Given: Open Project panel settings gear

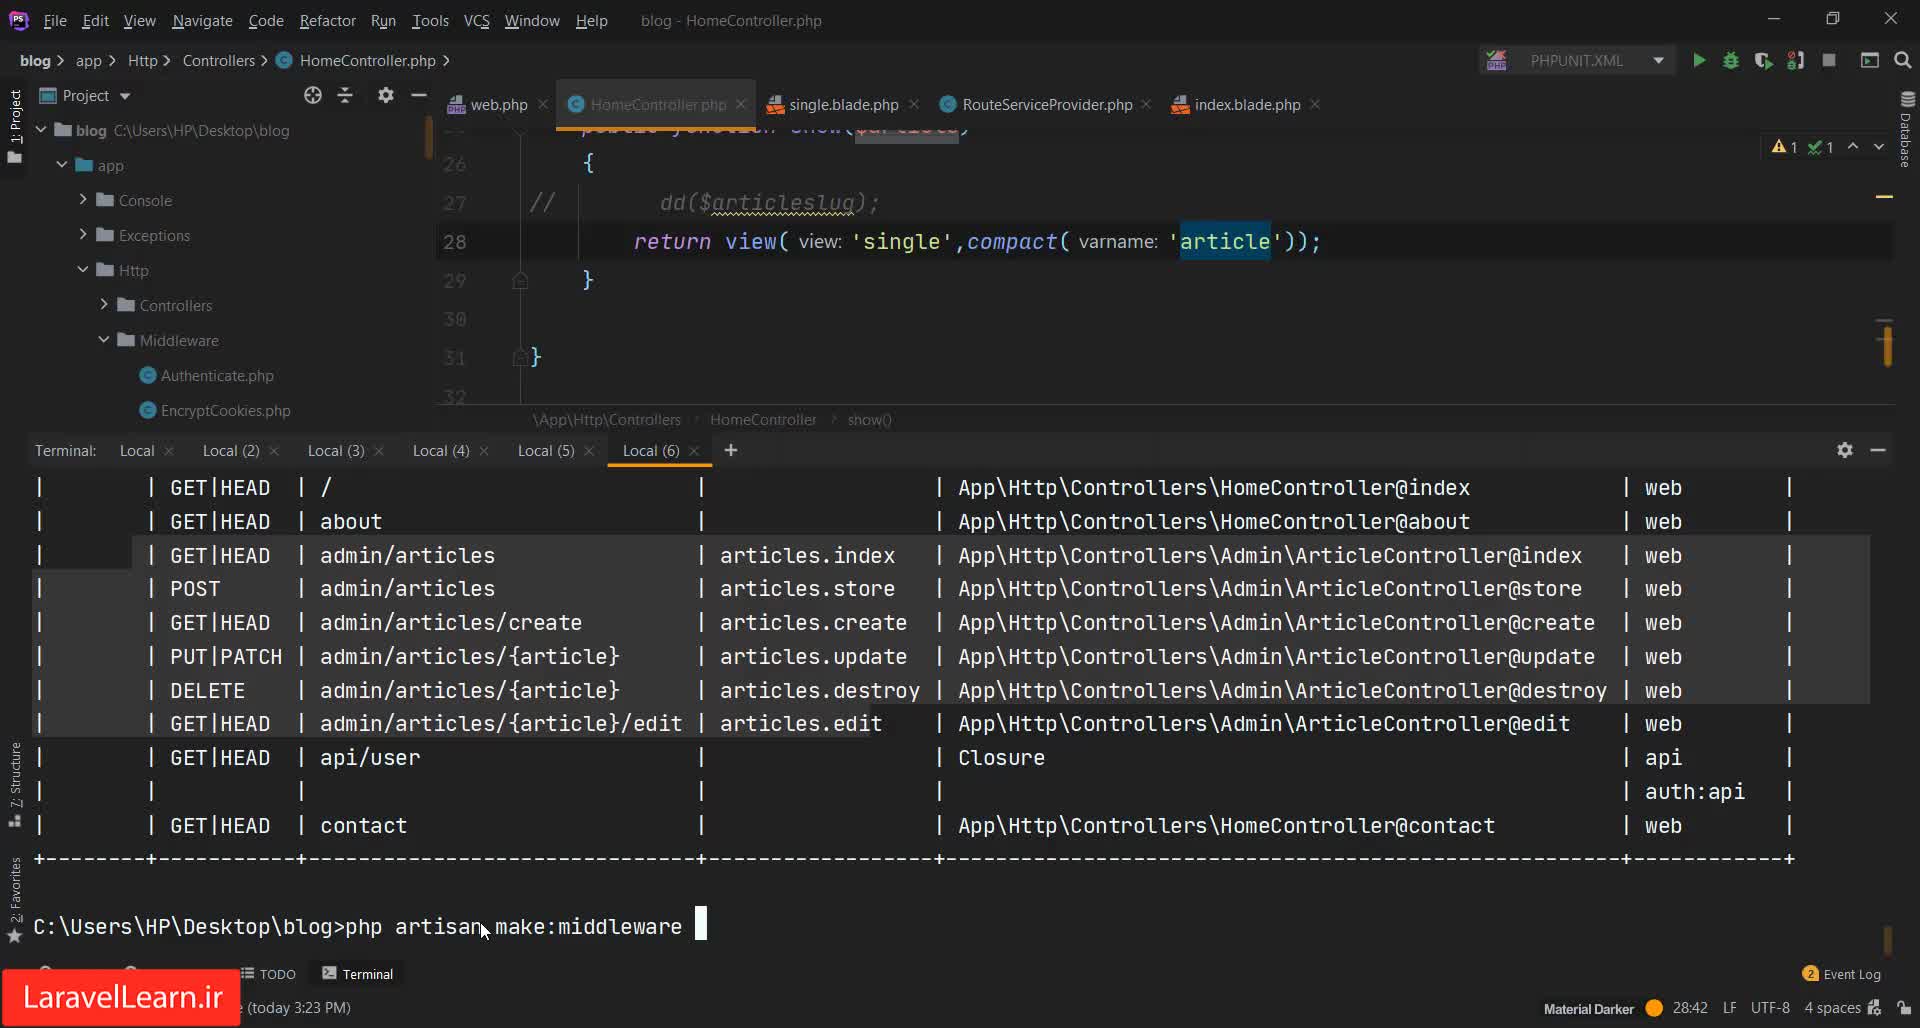Looking at the screenshot, I should (x=385, y=95).
